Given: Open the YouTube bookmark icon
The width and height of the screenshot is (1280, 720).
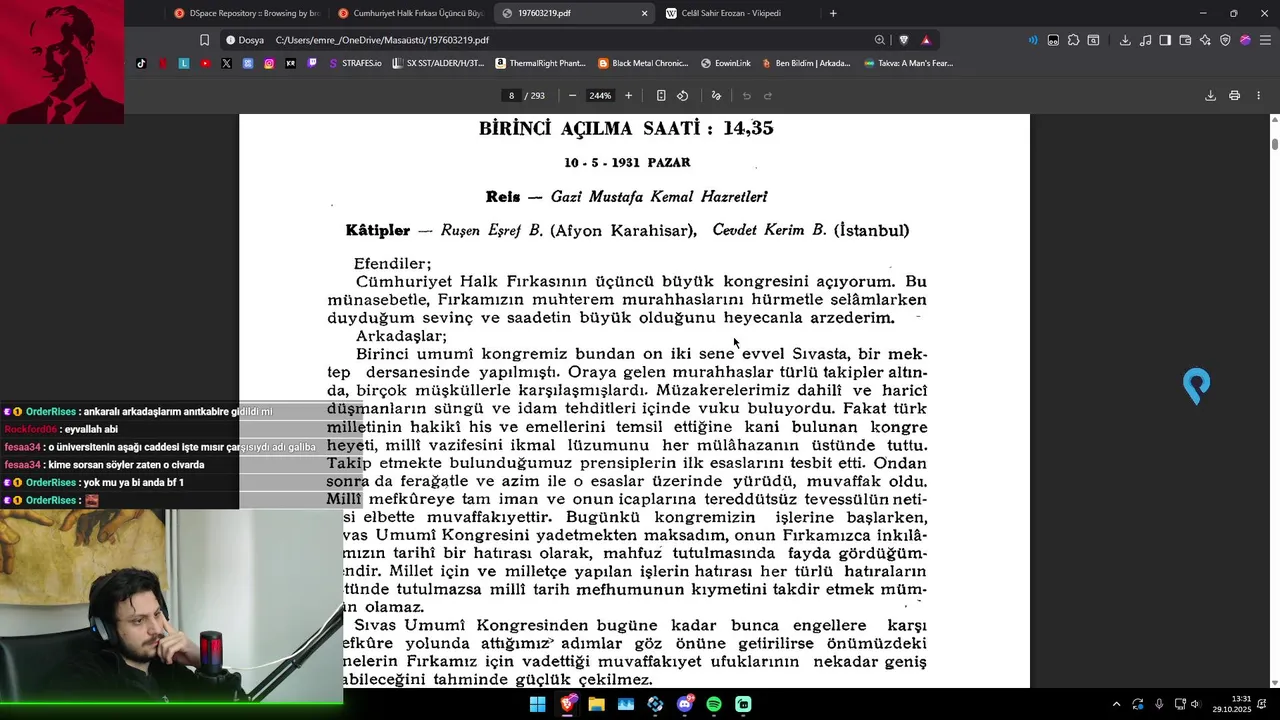Looking at the screenshot, I should coord(205,63).
